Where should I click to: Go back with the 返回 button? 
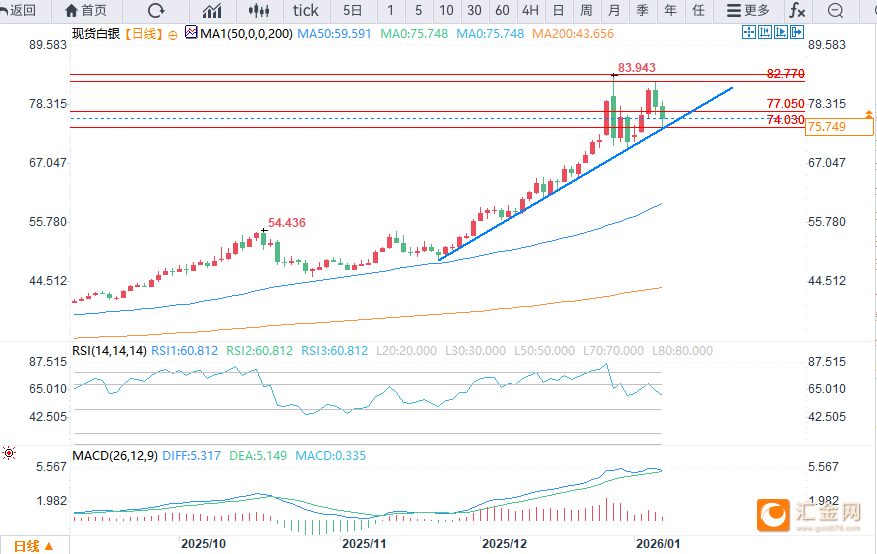point(18,10)
